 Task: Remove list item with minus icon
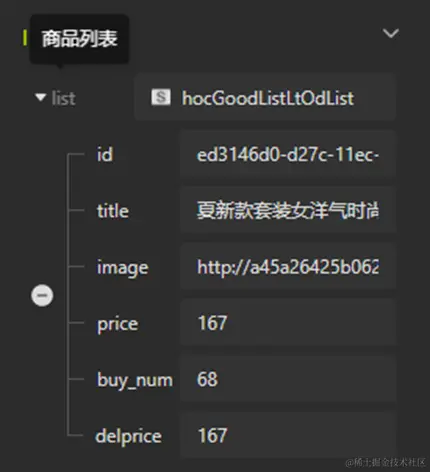click(x=42, y=295)
